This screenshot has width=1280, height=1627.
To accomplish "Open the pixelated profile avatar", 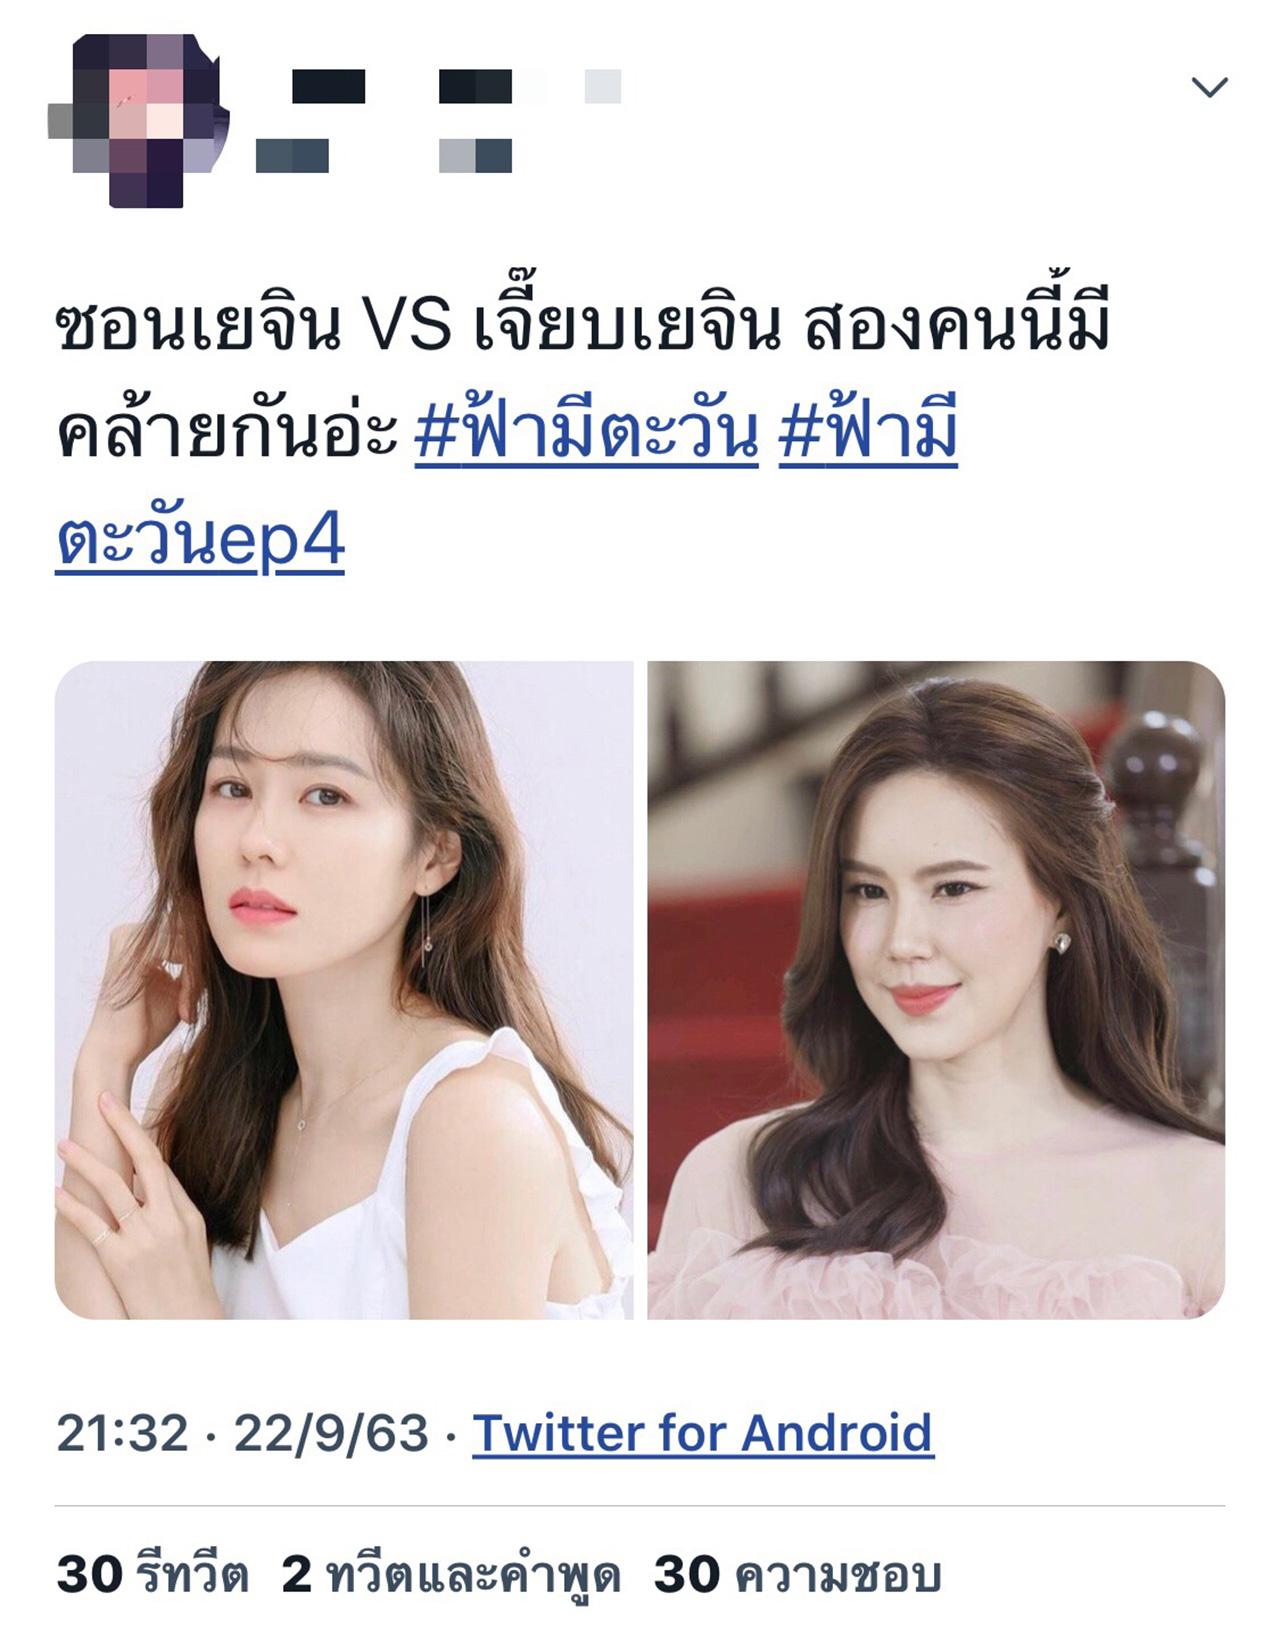I will click(139, 121).
